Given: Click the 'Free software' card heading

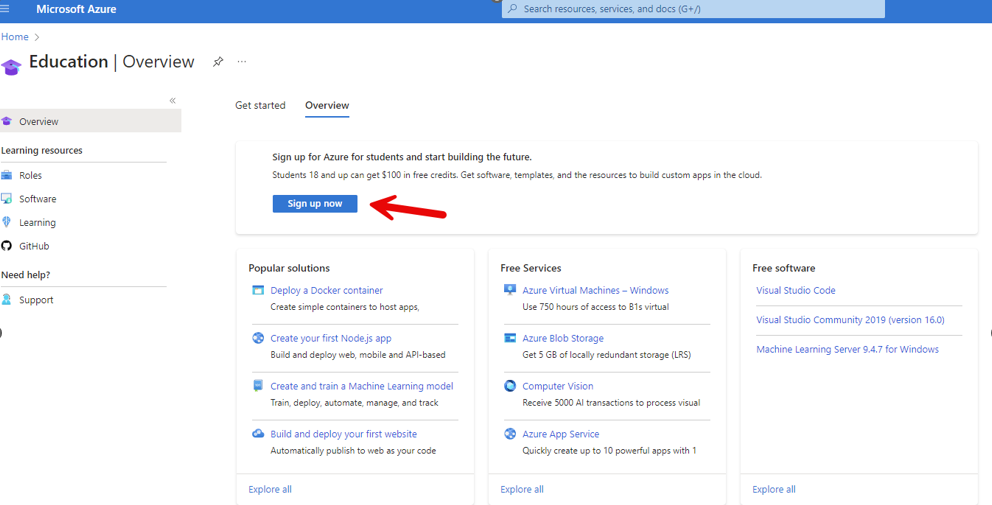Looking at the screenshot, I should point(784,268).
